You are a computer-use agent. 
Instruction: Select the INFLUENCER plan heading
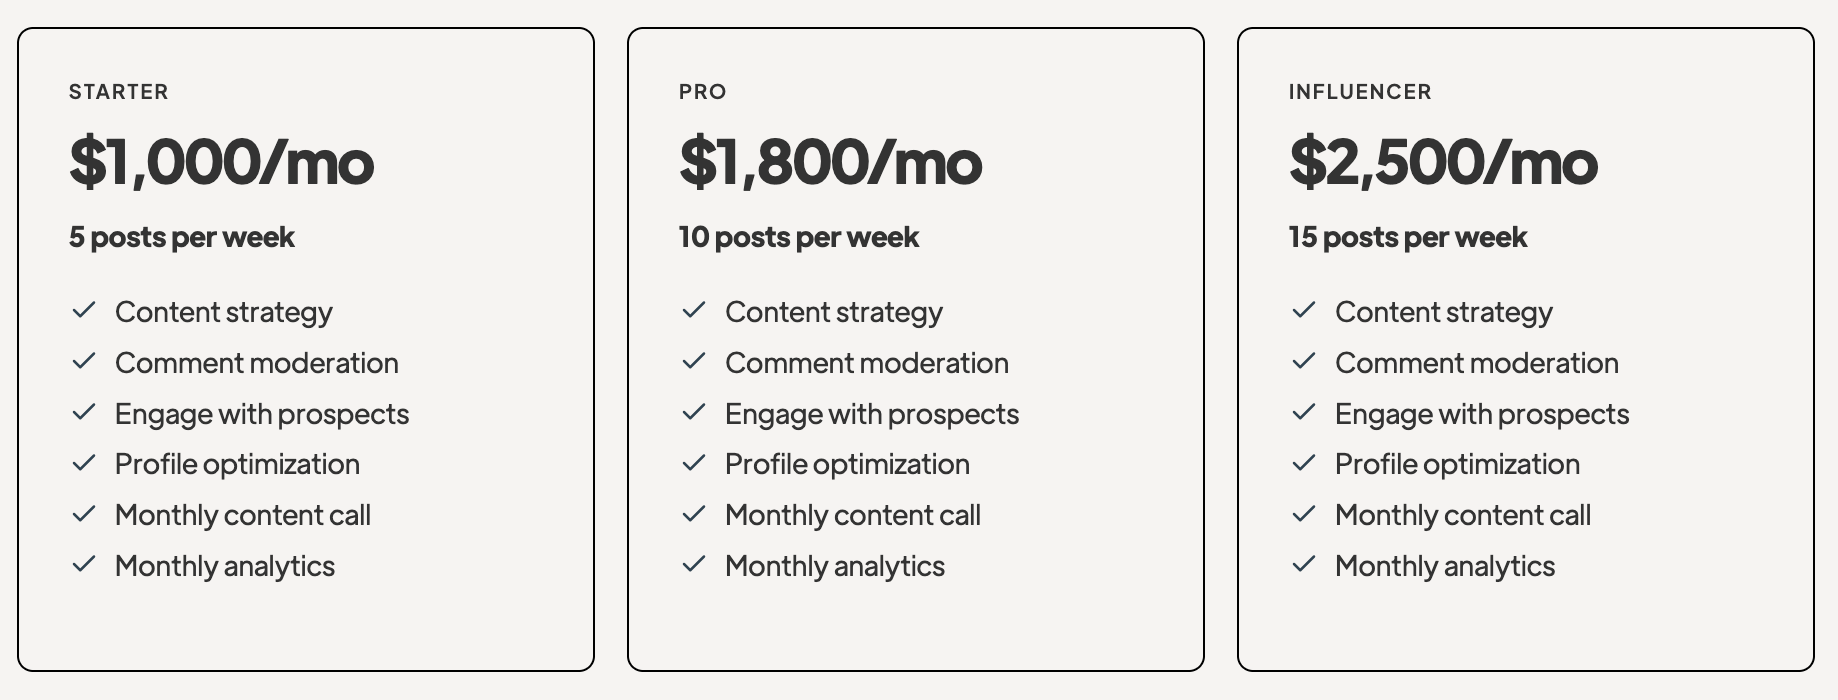tap(1360, 92)
